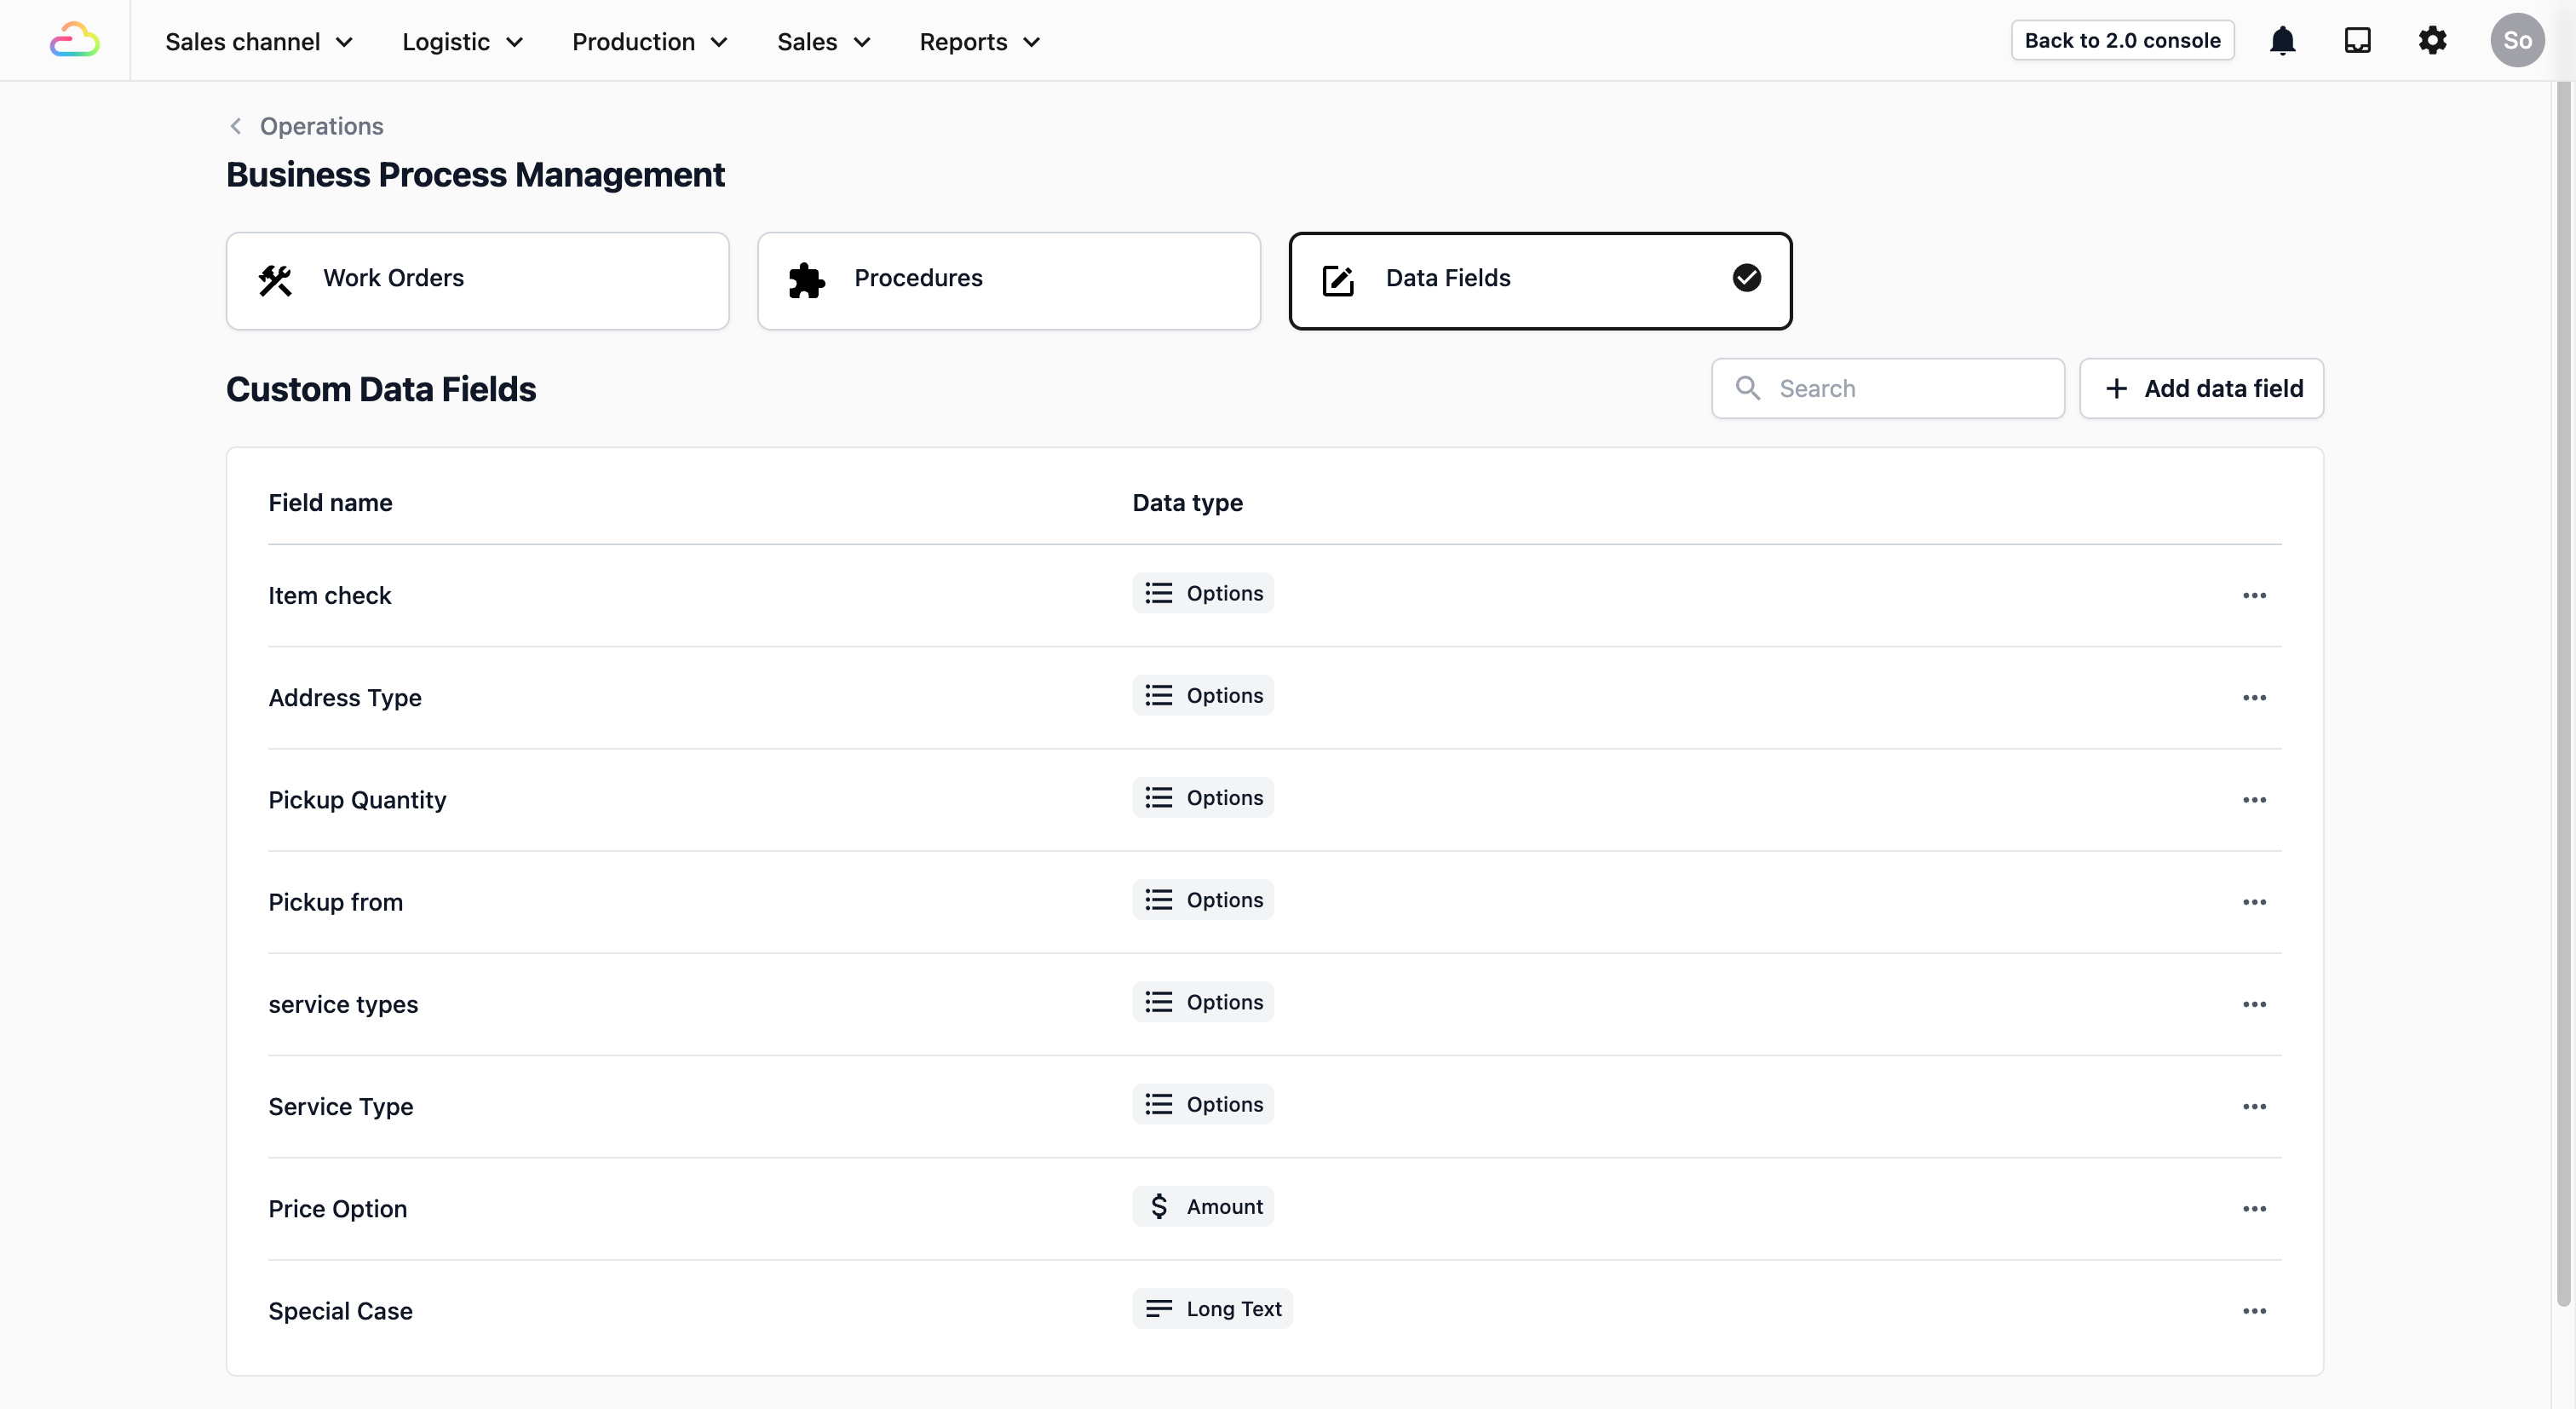Open three-dot menu for Pickup from
This screenshot has width=2576, height=1409.
point(2254,901)
